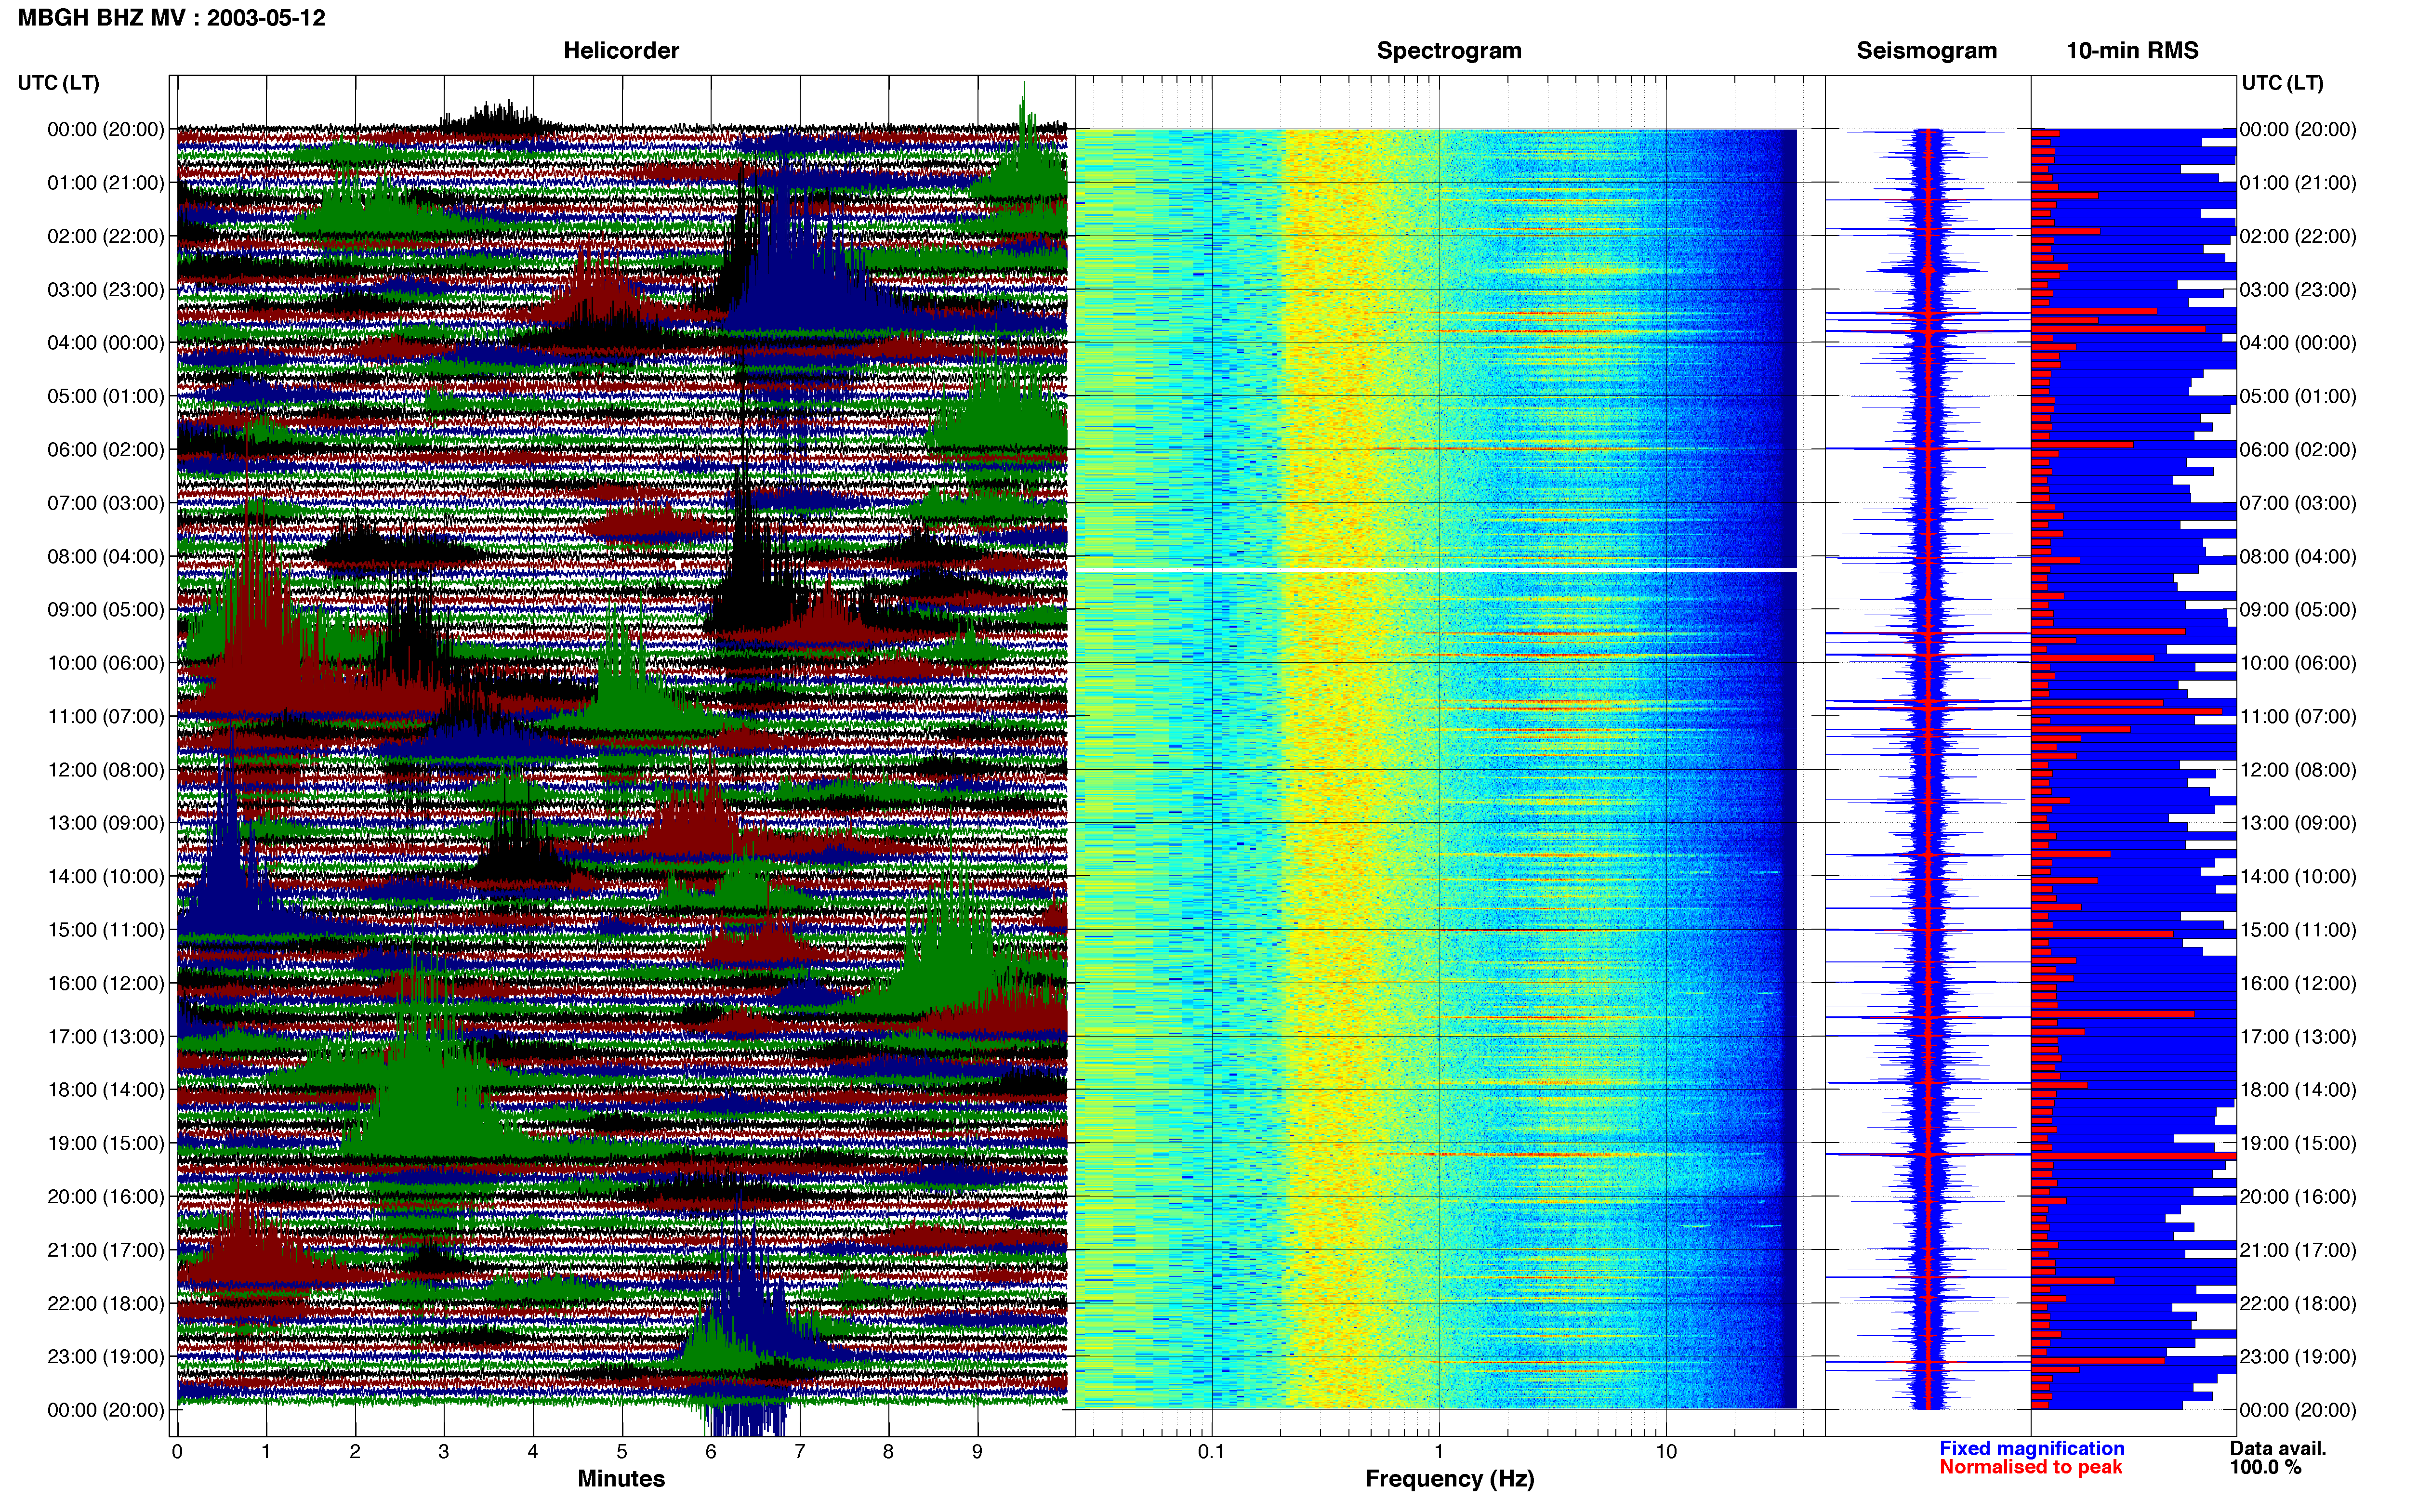Image resolution: width=2418 pixels, height=1512 pixels.
Task: Click the right '01:00 (21:00)' time label
Action: coord(2298,183)
